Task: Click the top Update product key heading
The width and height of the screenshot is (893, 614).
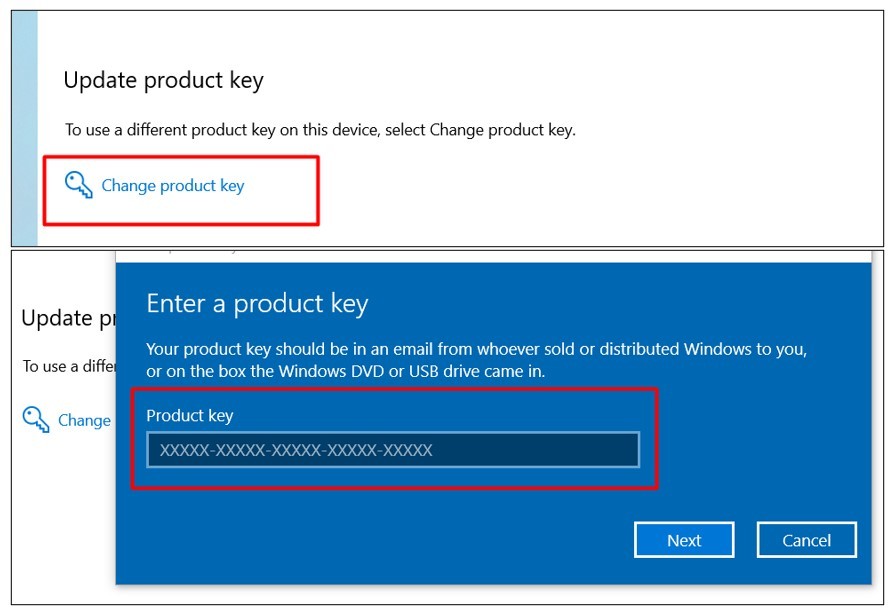Action: point(163,81)
